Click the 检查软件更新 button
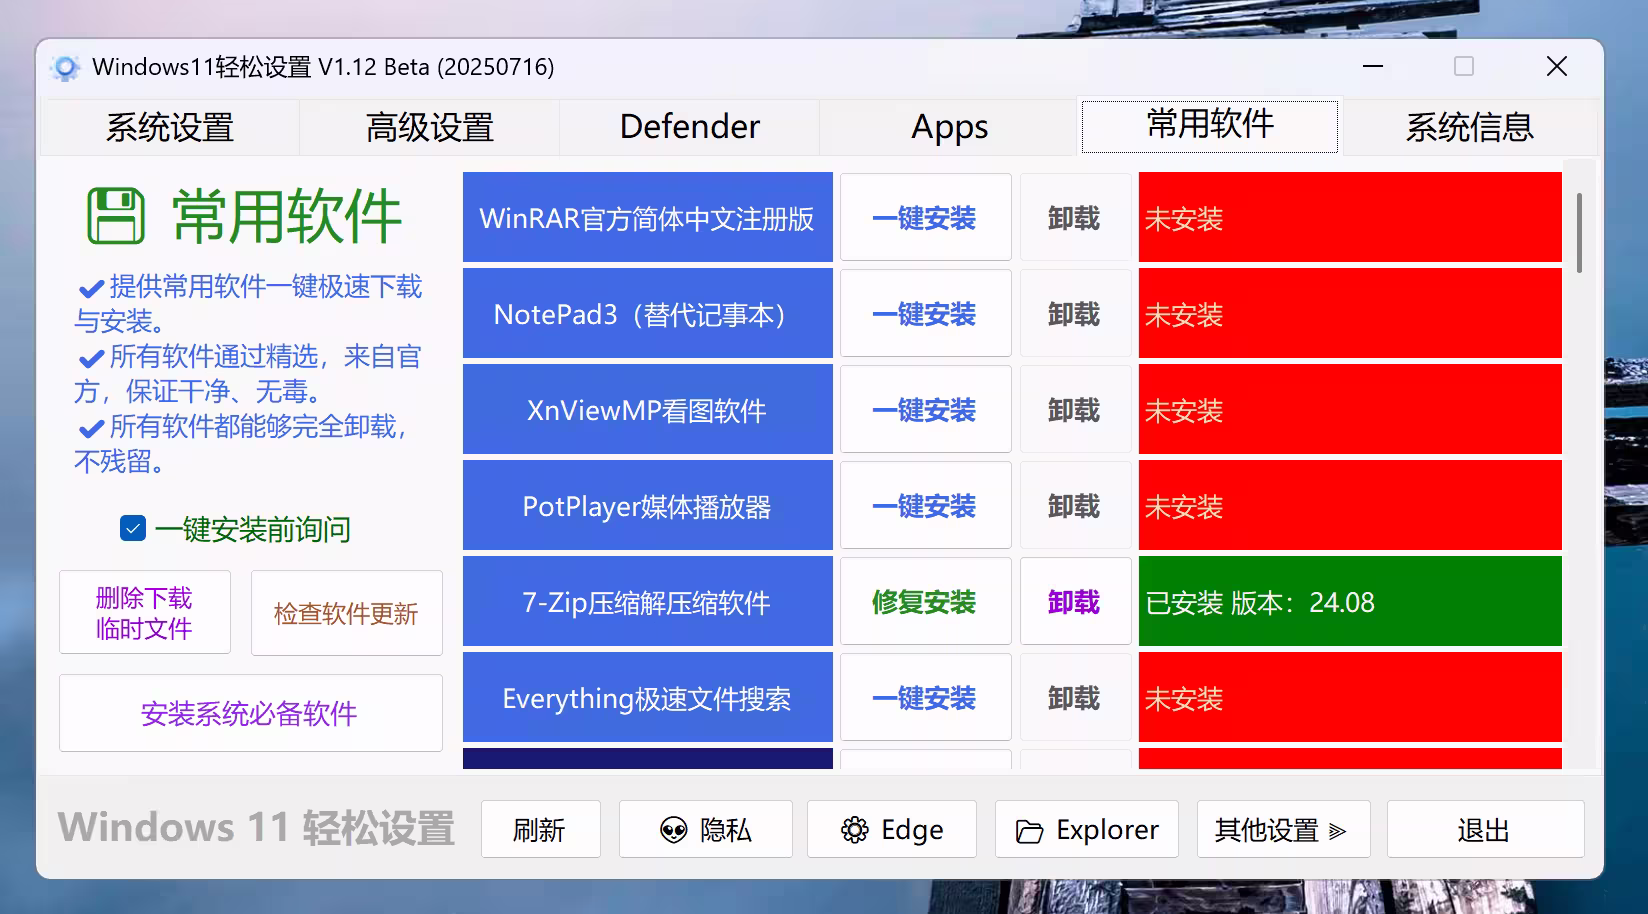The width and height of the screenshot is (1648, 914). [347, 613]
